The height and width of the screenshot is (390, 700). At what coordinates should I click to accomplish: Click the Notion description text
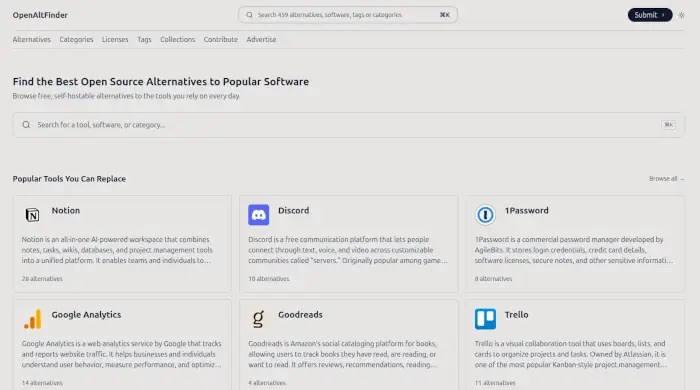click(x=117, y=250)
